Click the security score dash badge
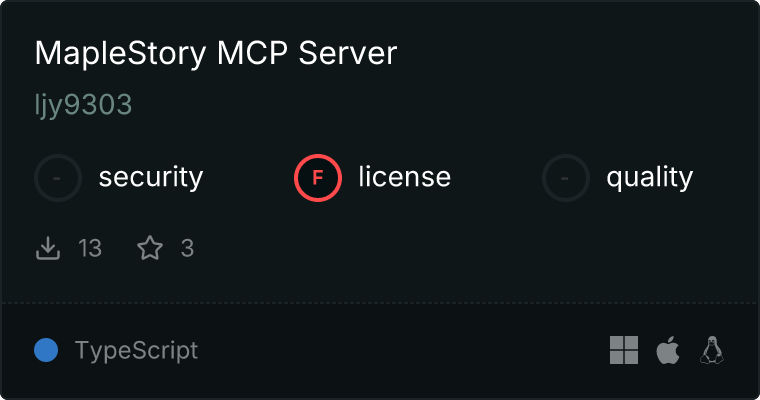Viewport: 760px width, 400px height. tap(58, 178)
